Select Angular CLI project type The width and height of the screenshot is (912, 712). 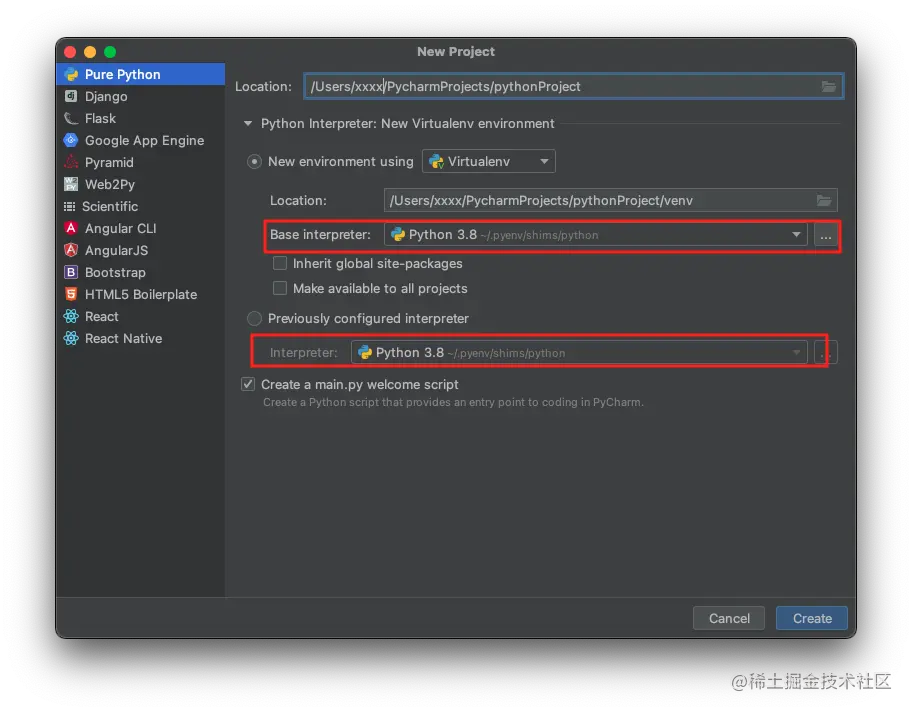tap(141, 228)
